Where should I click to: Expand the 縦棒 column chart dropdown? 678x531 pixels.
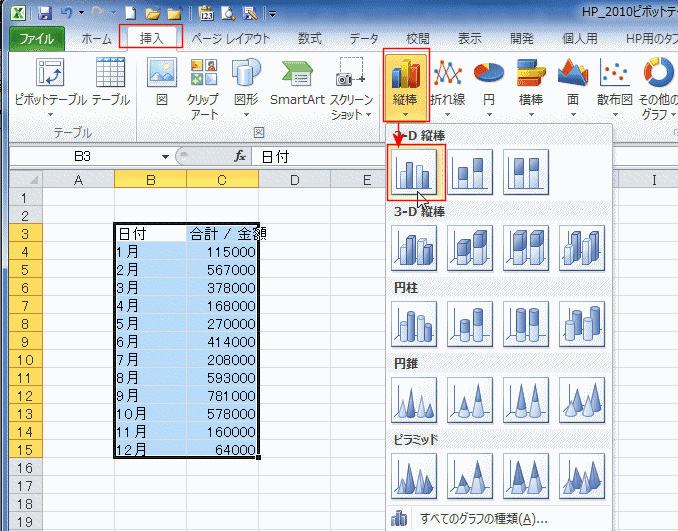406,86
